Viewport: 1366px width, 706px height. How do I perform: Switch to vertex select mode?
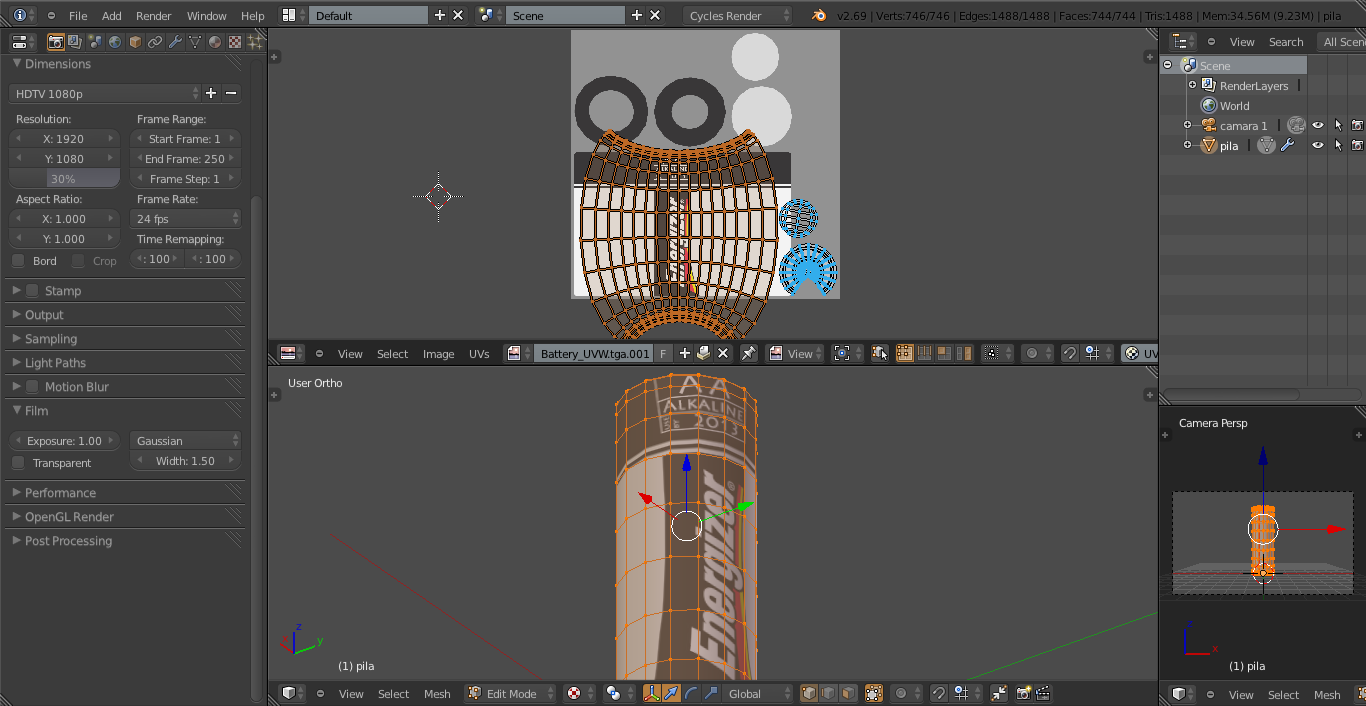809,693
